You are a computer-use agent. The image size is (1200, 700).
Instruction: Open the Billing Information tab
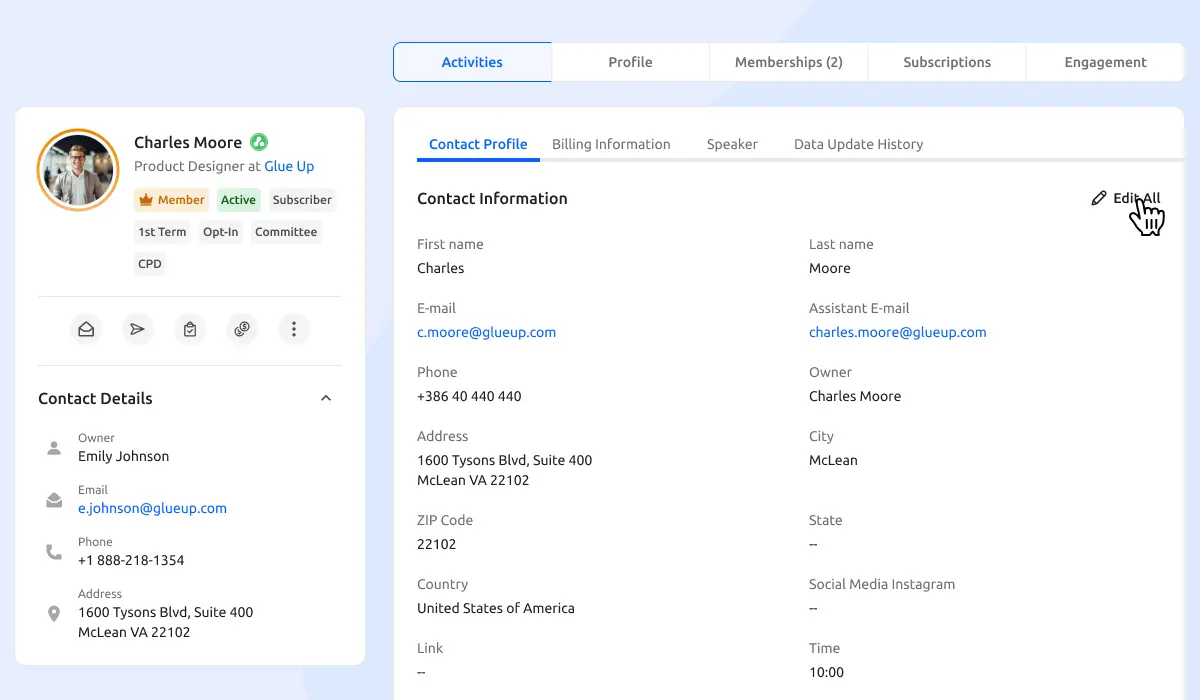(611, 144)
